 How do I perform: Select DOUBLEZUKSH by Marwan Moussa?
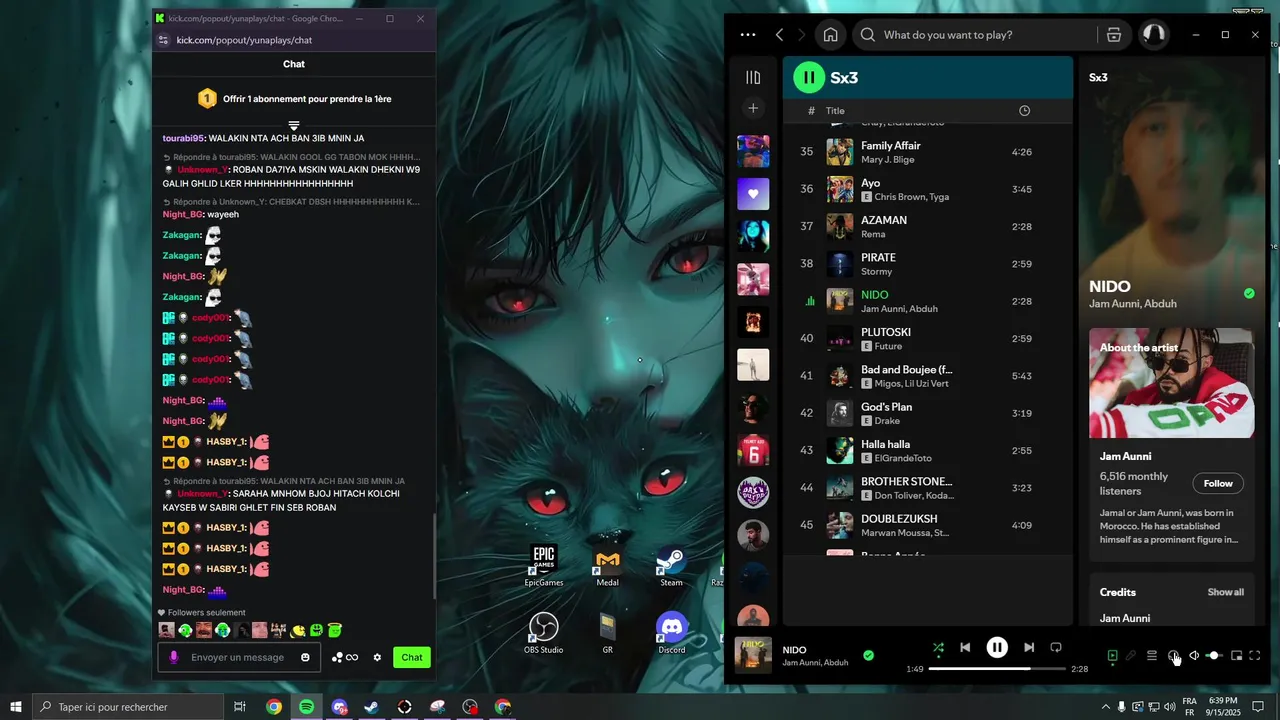coord(927,525)
